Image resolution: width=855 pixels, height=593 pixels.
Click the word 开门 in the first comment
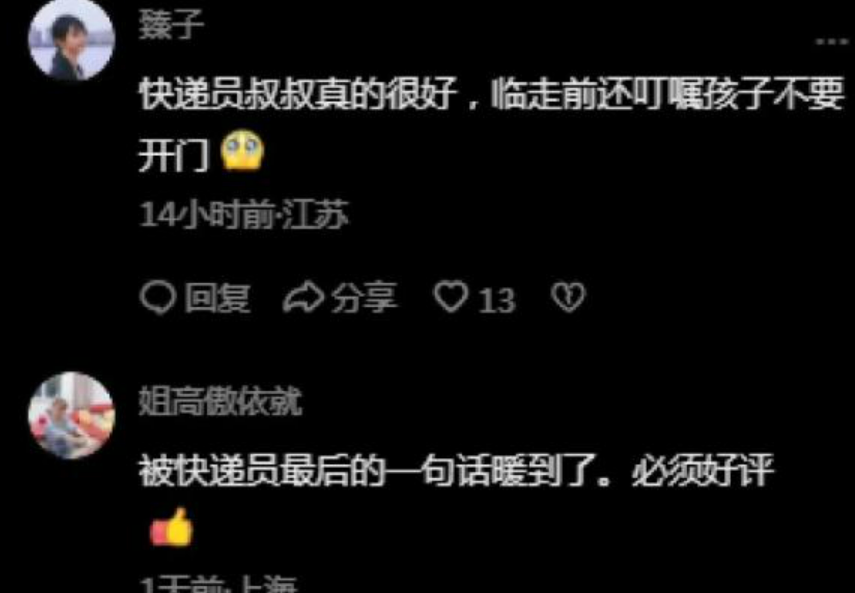pos(174,153)
